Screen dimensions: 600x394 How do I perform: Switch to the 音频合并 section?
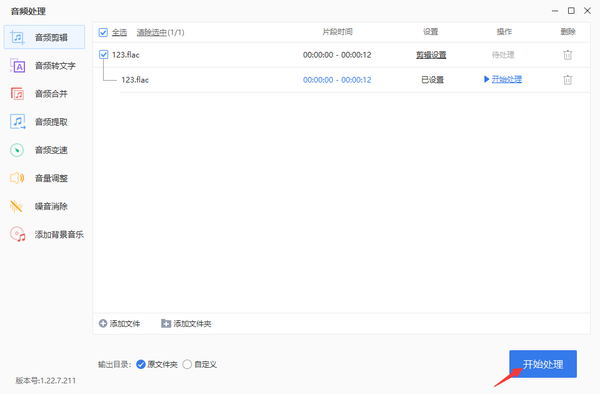[x=44, y=94]
